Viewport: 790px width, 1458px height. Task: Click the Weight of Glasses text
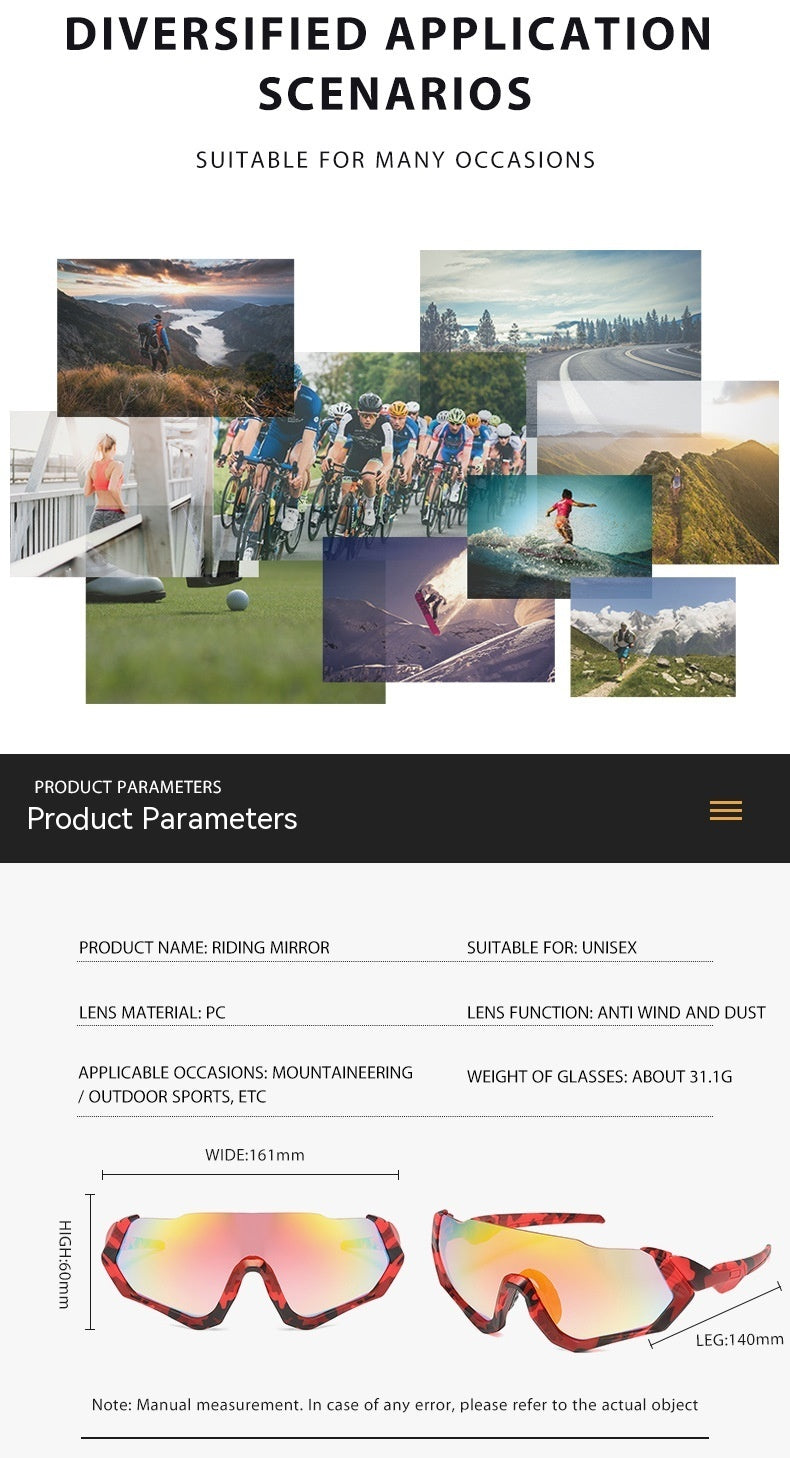tap(599, 1077)
